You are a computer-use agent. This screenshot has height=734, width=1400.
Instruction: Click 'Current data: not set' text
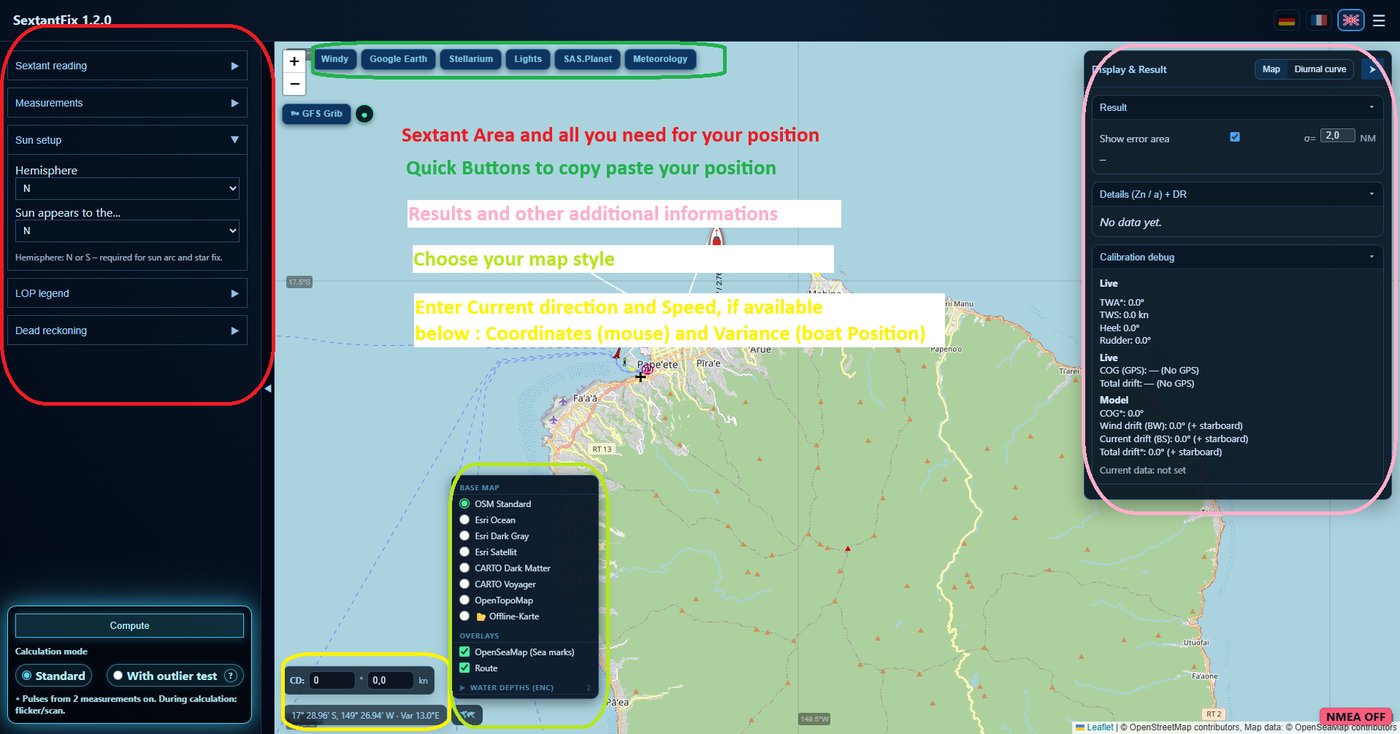point(1143,470)
